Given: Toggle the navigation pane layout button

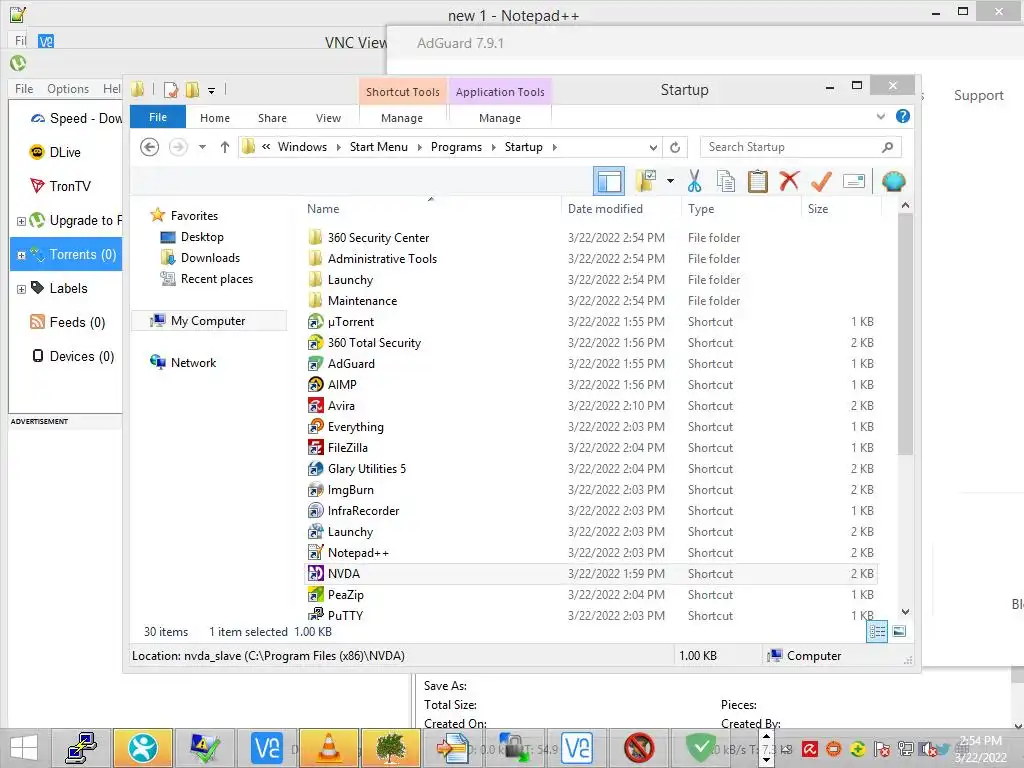Looking at the screenshot, I should point(609,182).
